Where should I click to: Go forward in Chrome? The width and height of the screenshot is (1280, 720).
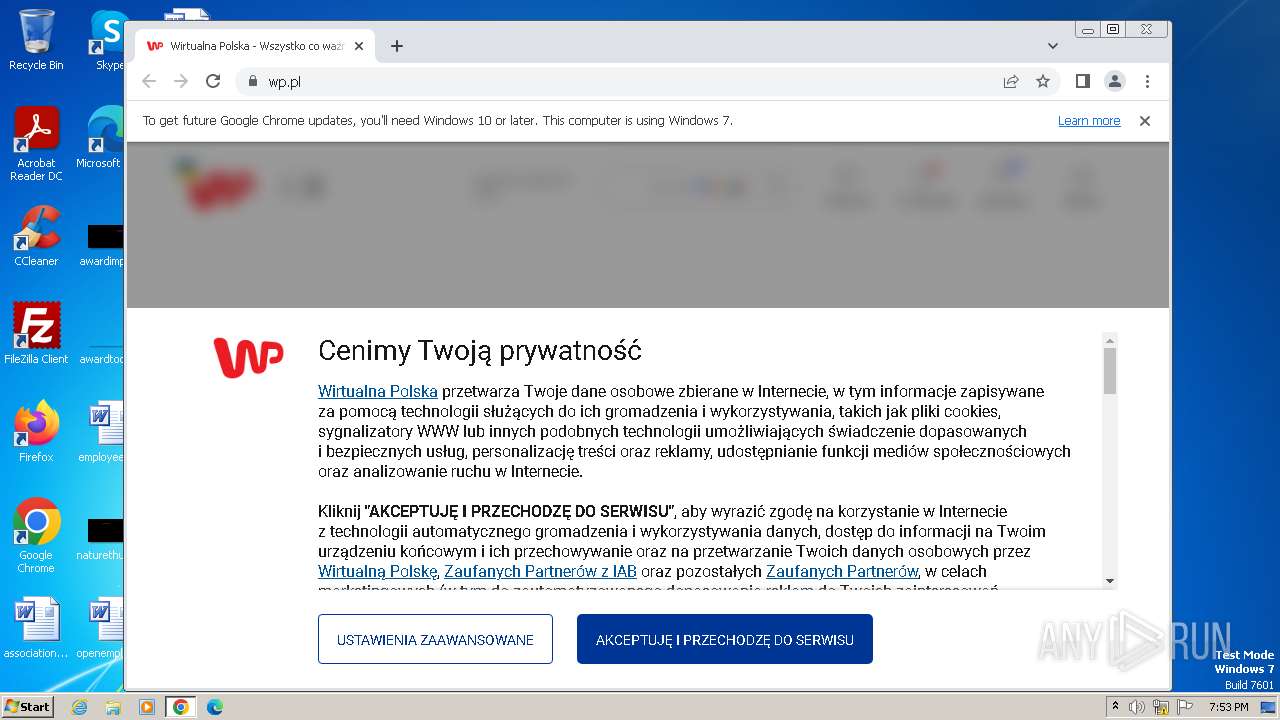[181, 82]
